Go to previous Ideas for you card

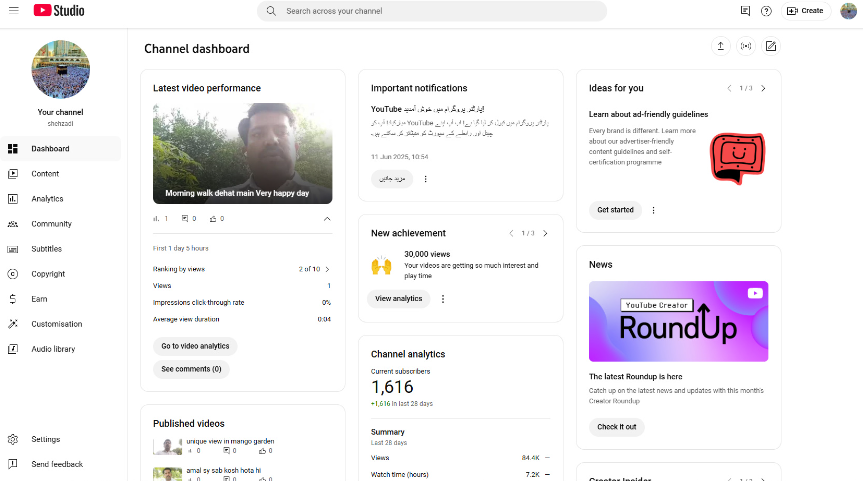point(729,88)
